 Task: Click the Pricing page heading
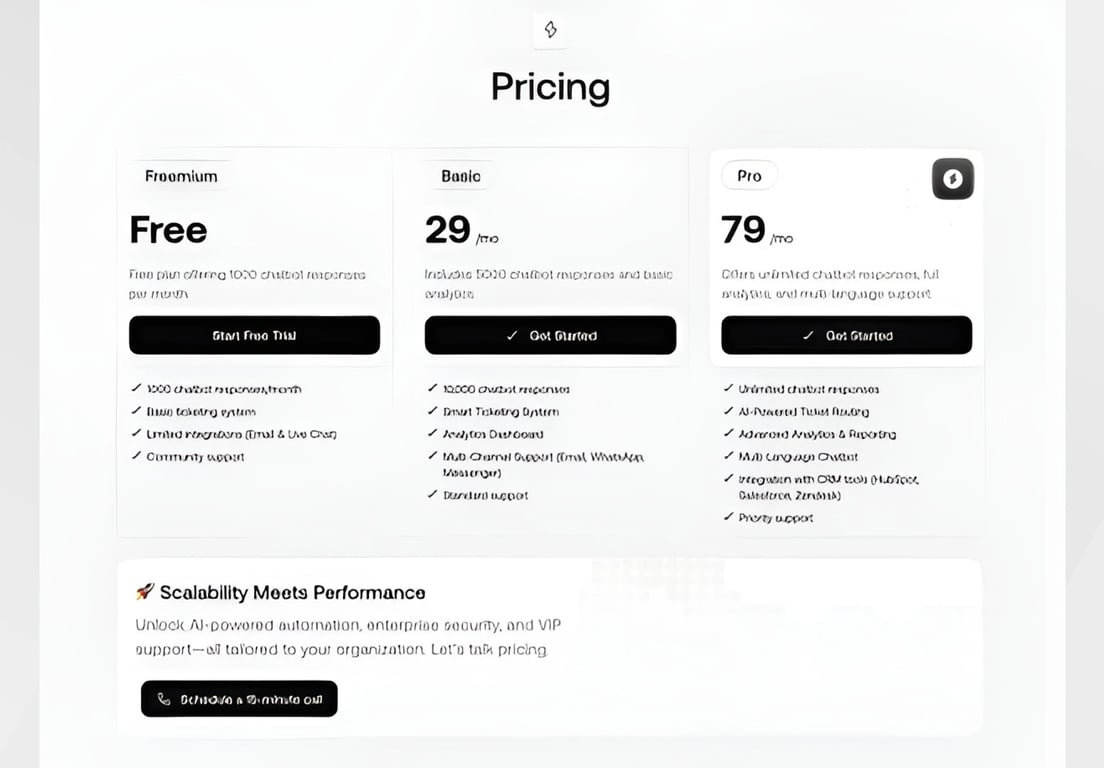coord(550,88)
